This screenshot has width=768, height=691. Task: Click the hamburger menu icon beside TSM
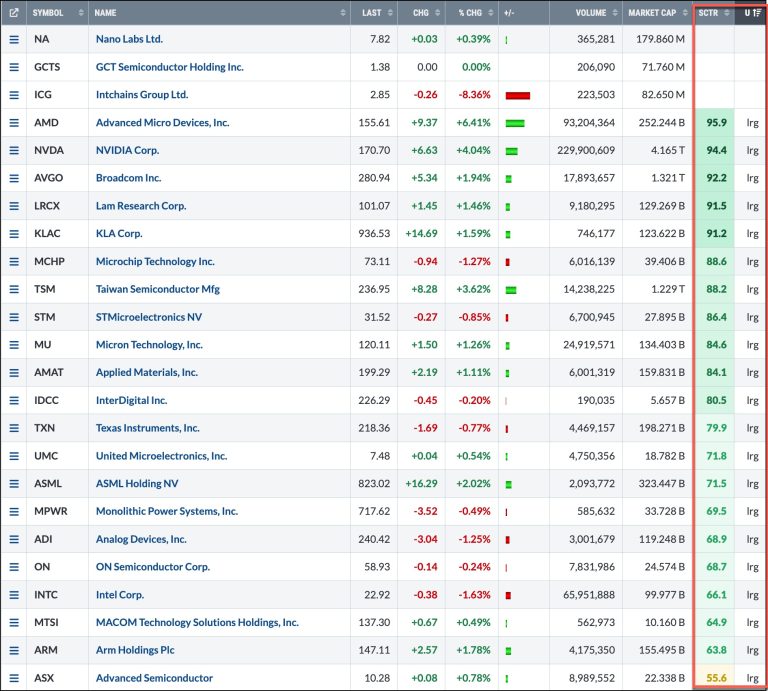[14, 289]
